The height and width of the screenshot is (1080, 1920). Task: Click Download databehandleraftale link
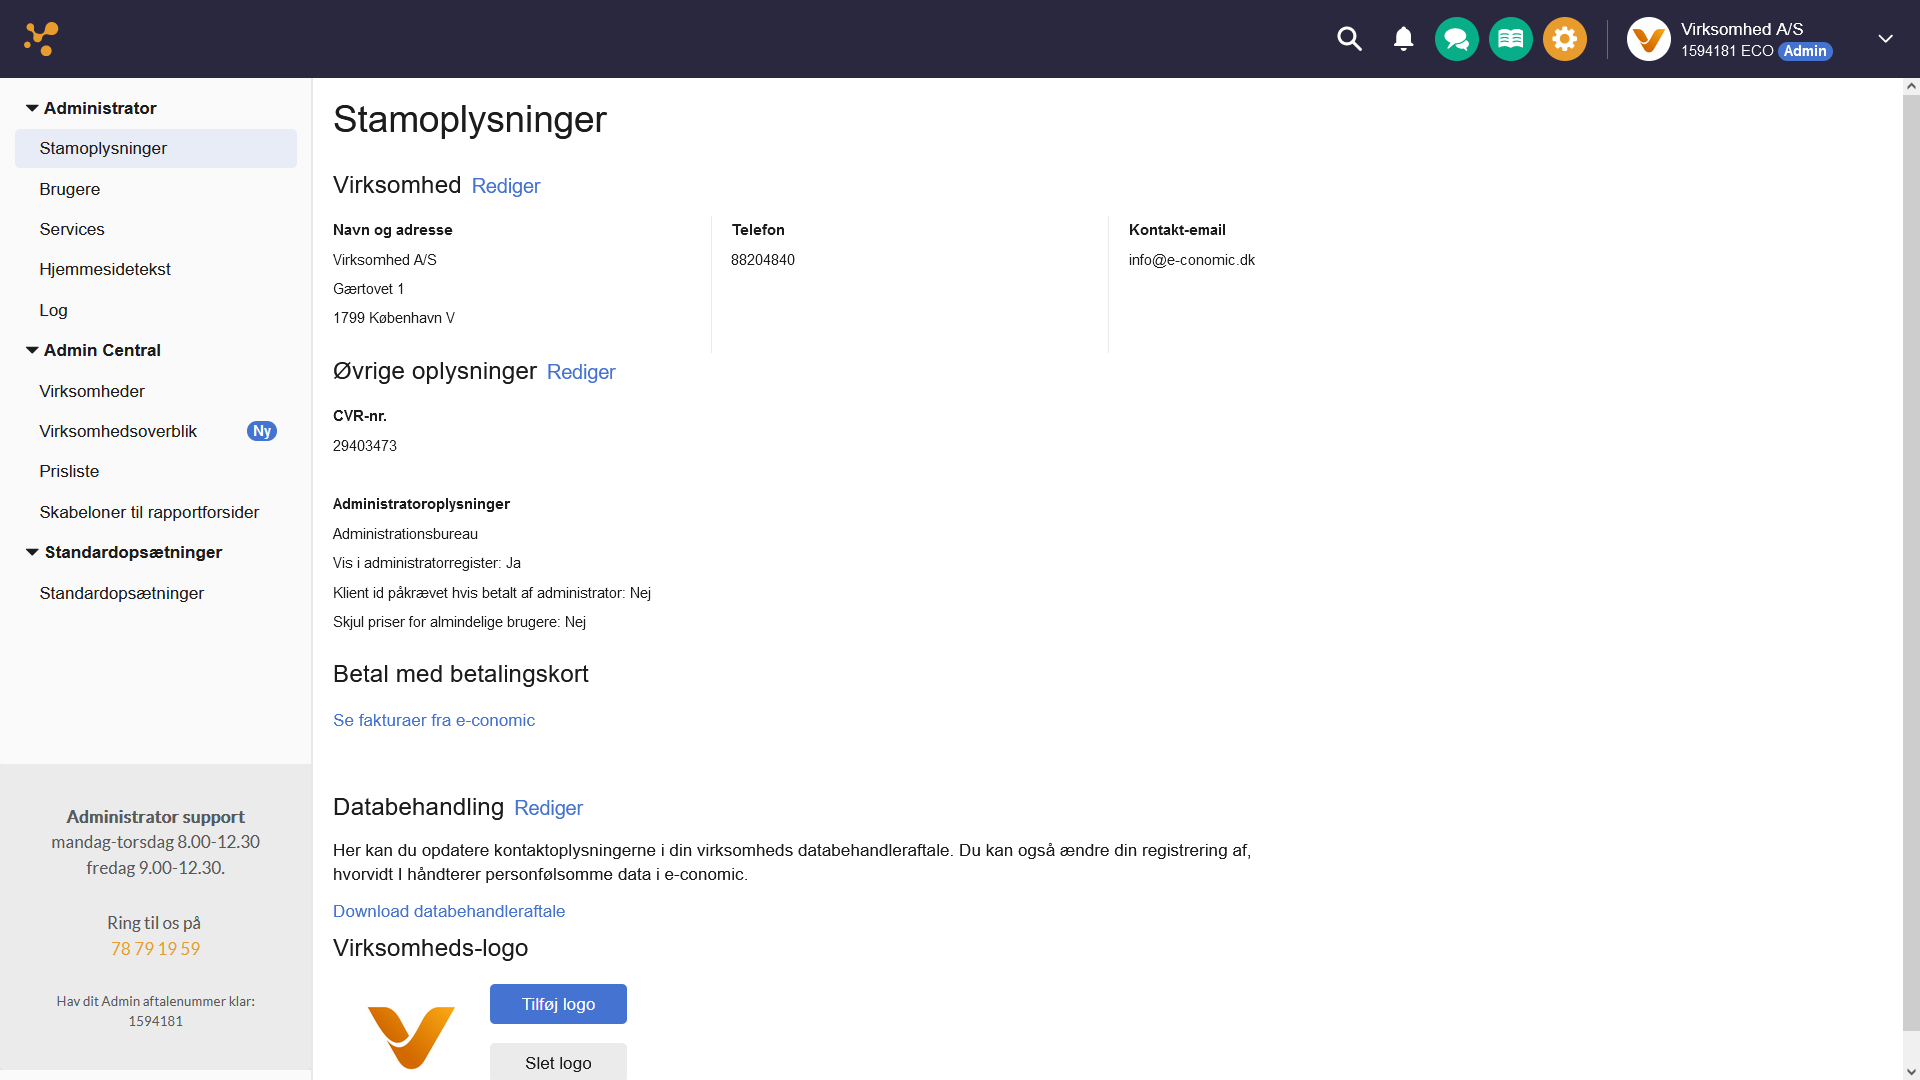[x=448, y=911]
